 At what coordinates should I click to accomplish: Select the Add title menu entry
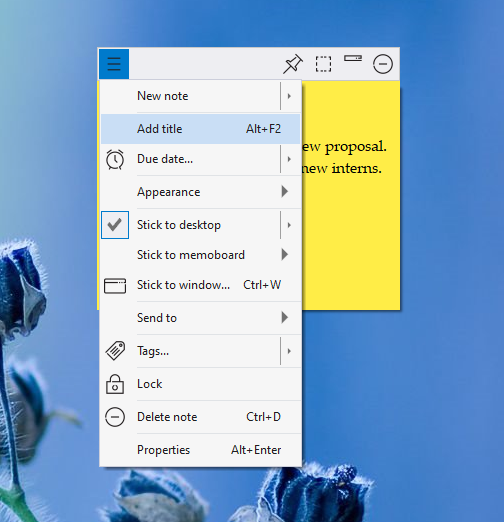click(201, 129)
